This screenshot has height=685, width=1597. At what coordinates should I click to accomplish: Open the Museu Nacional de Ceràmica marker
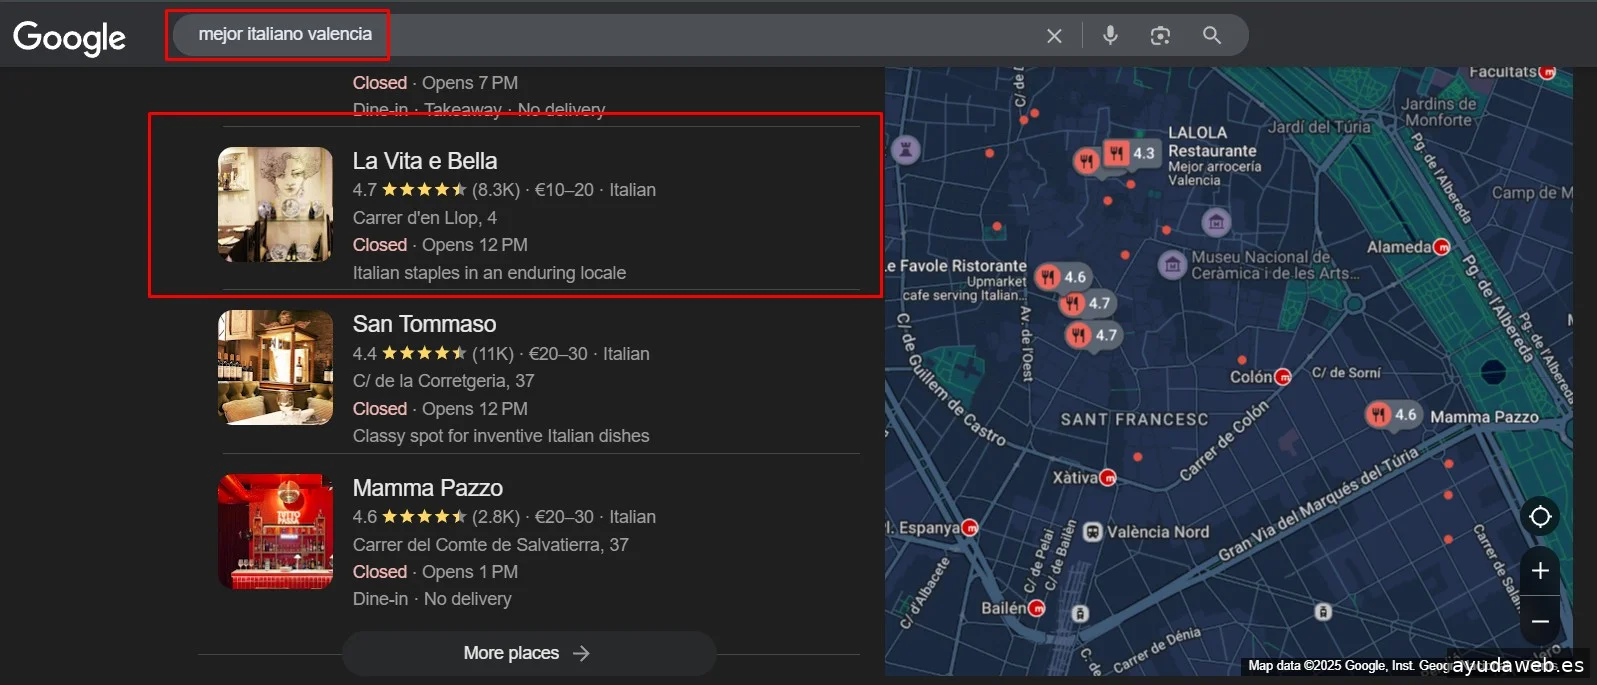point(1171,264)
